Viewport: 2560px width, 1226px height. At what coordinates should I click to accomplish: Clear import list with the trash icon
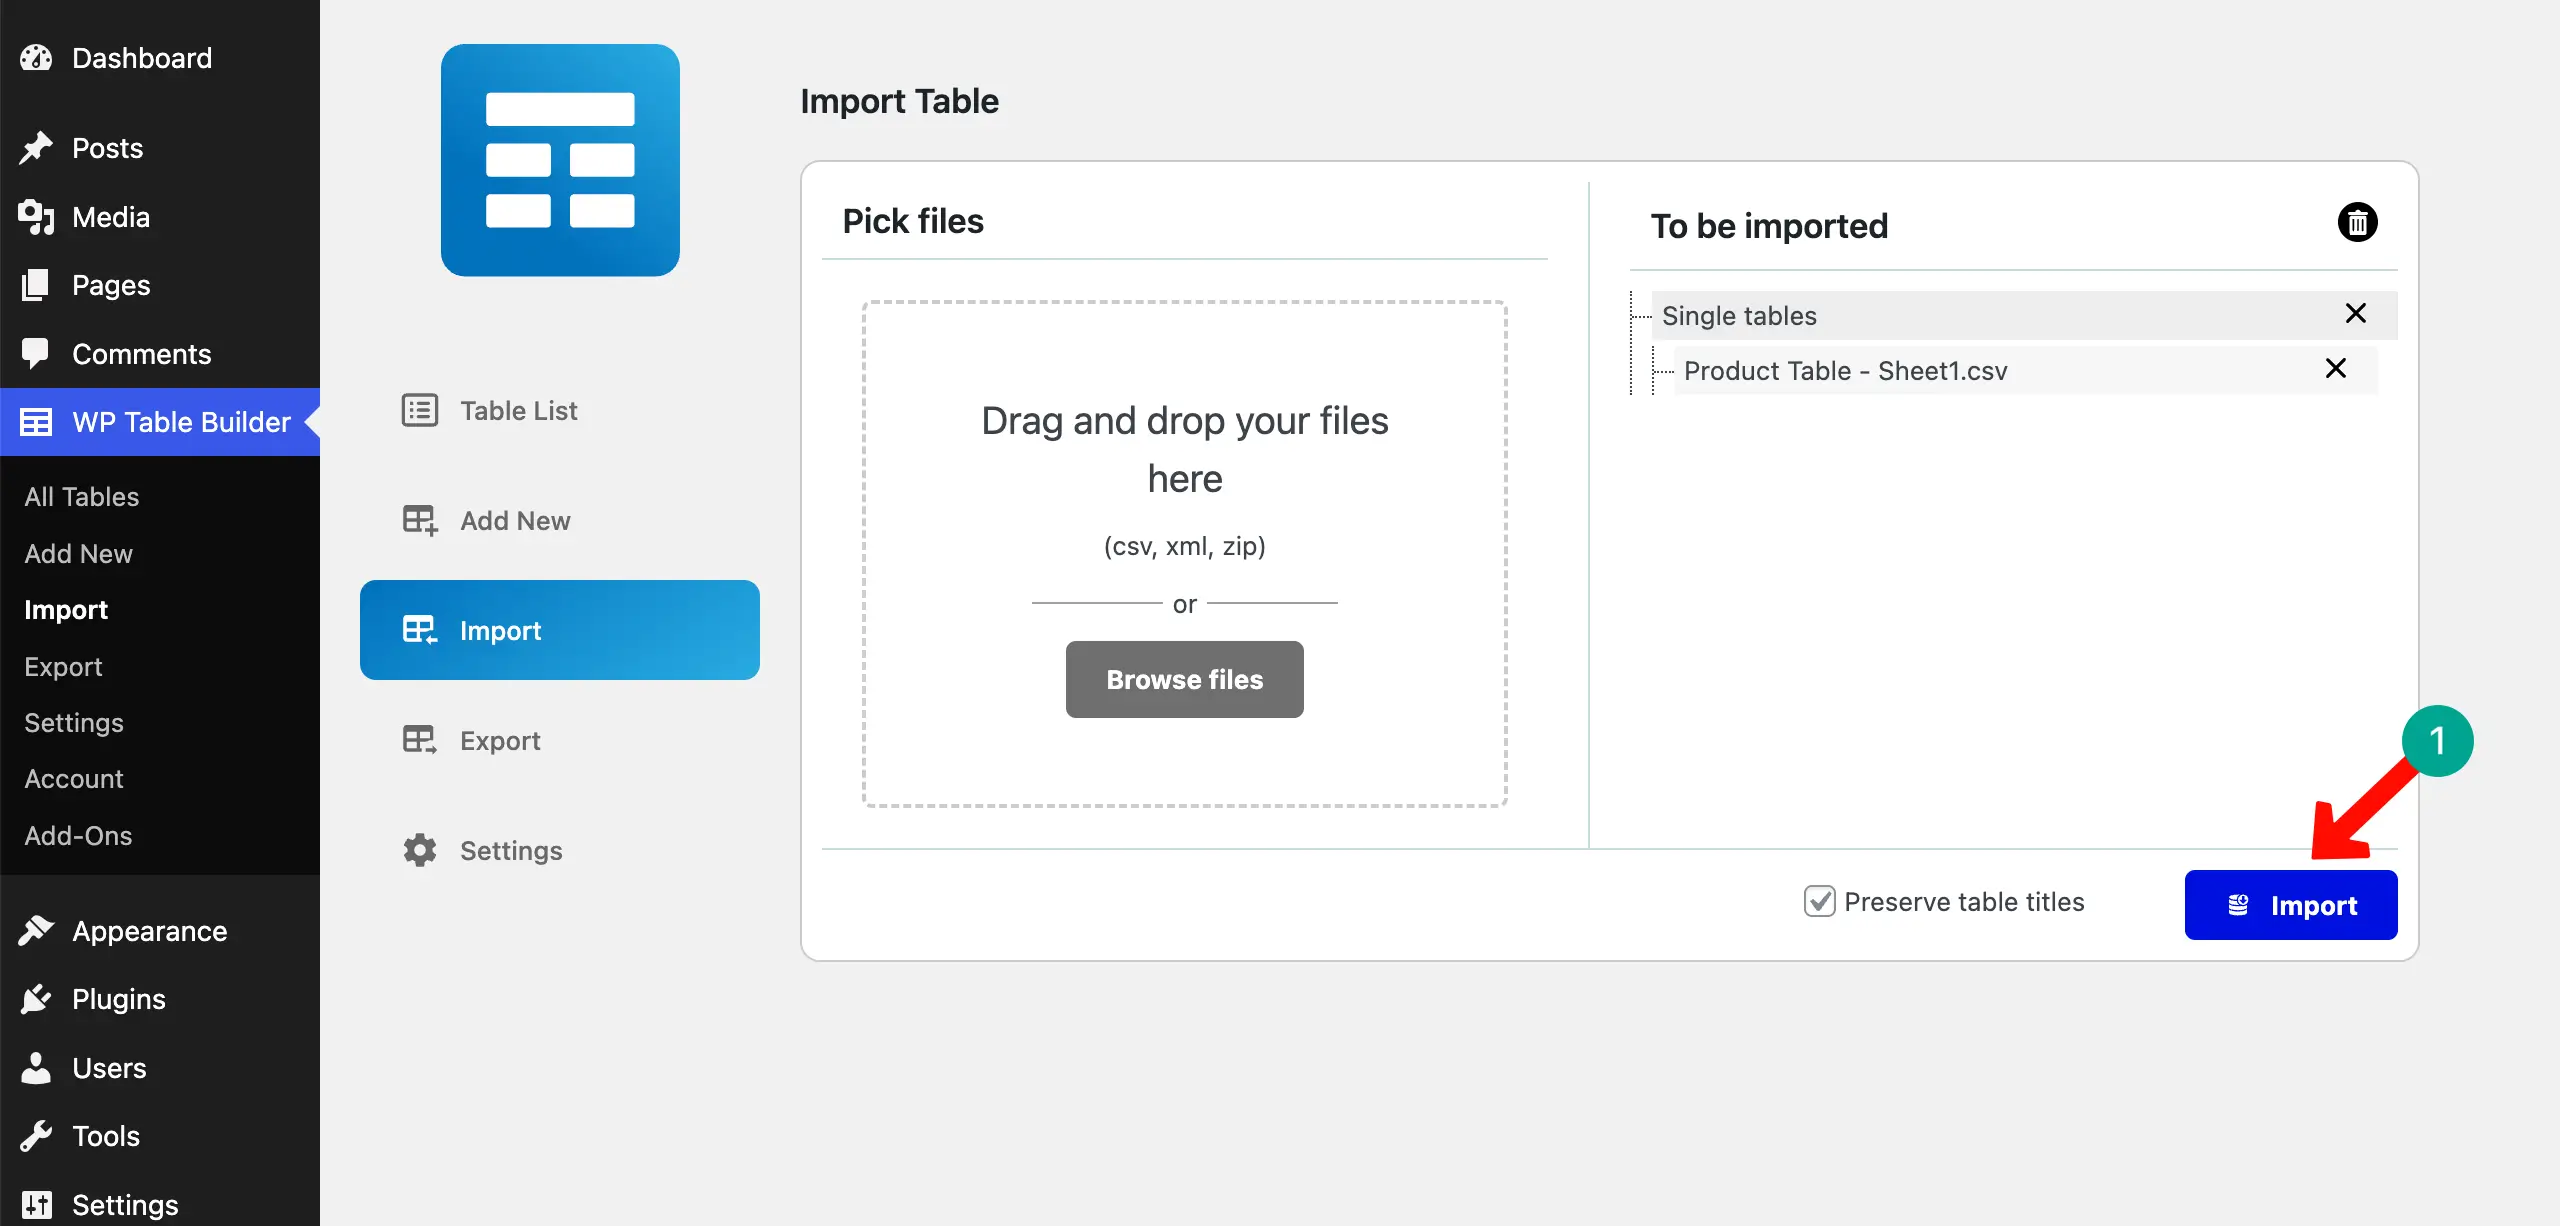point(2358,221)
